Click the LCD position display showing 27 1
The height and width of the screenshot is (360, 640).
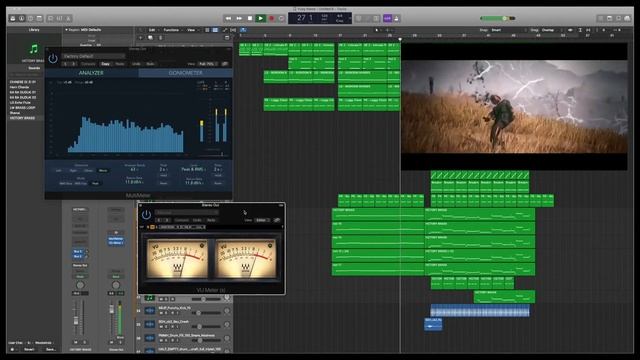tap(305, 18)
